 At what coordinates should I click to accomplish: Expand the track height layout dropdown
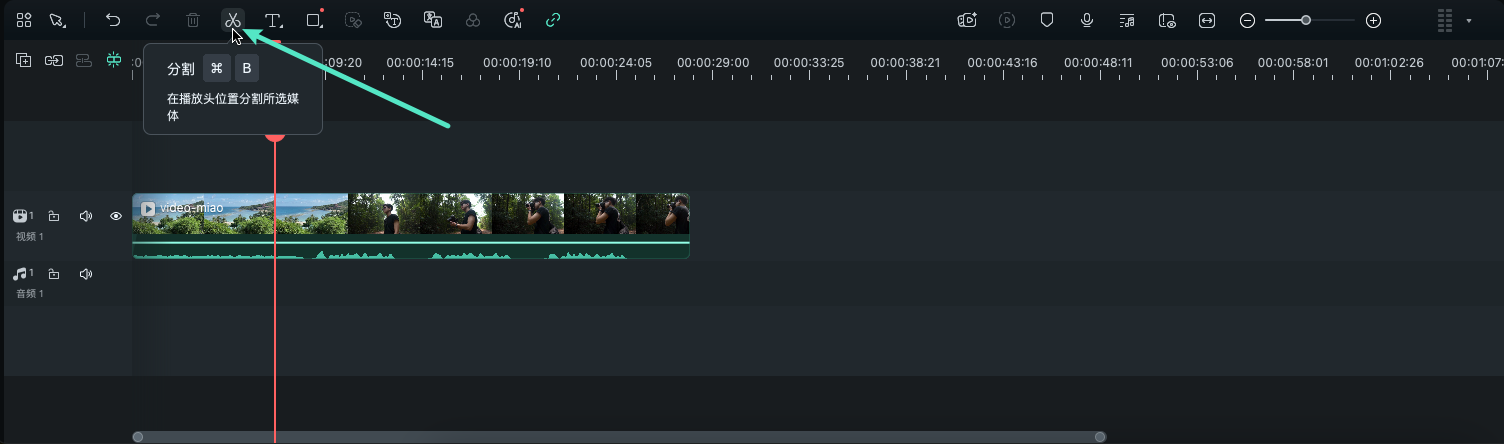click(1468, 21)
